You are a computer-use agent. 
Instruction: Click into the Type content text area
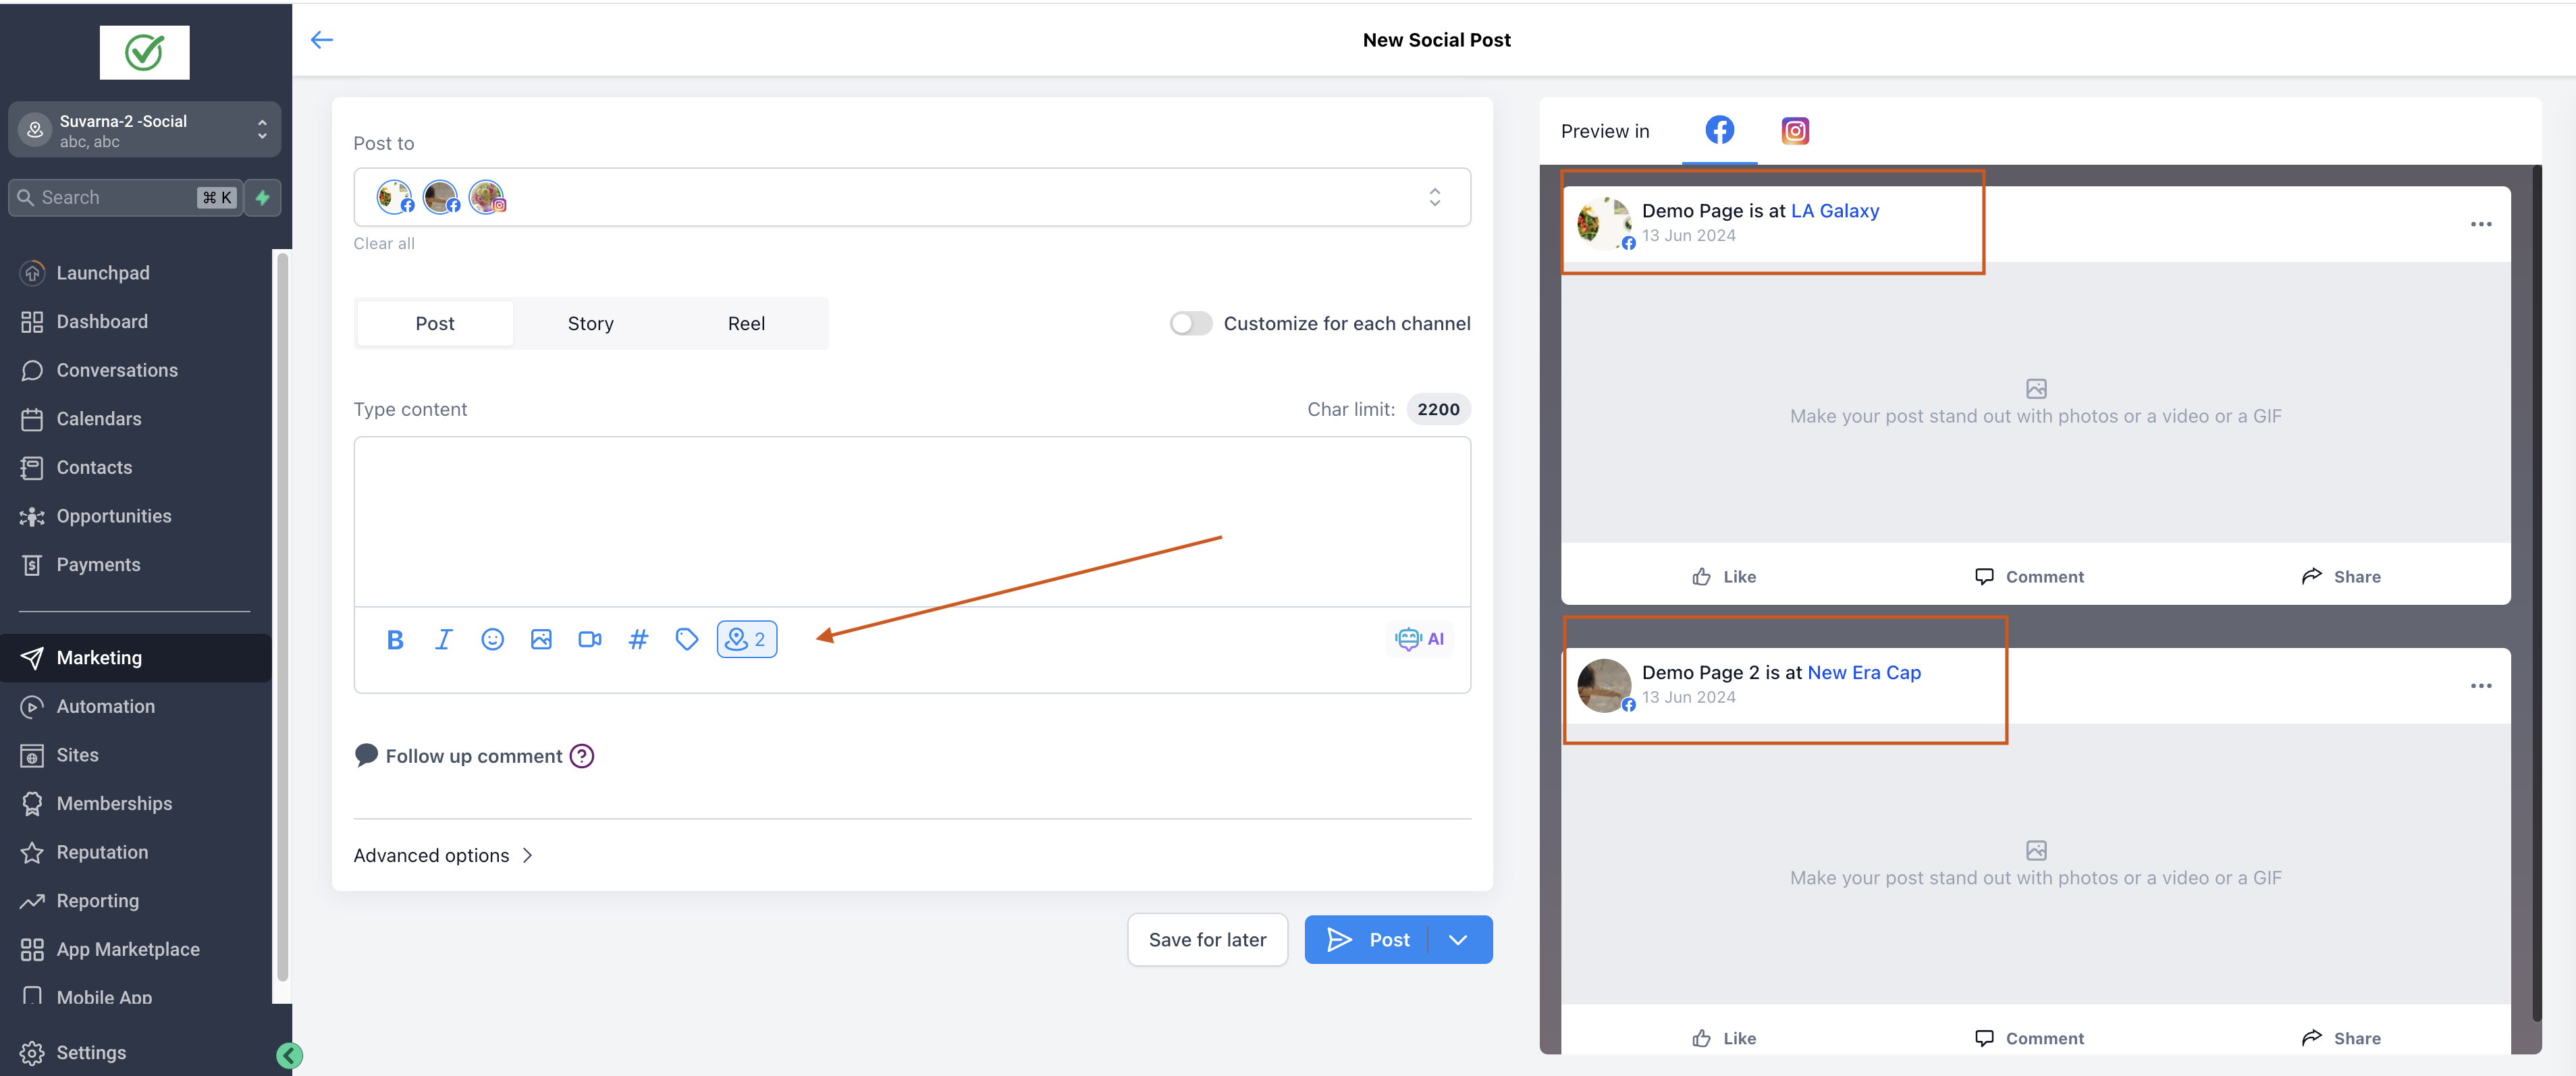tap(911, 520)
